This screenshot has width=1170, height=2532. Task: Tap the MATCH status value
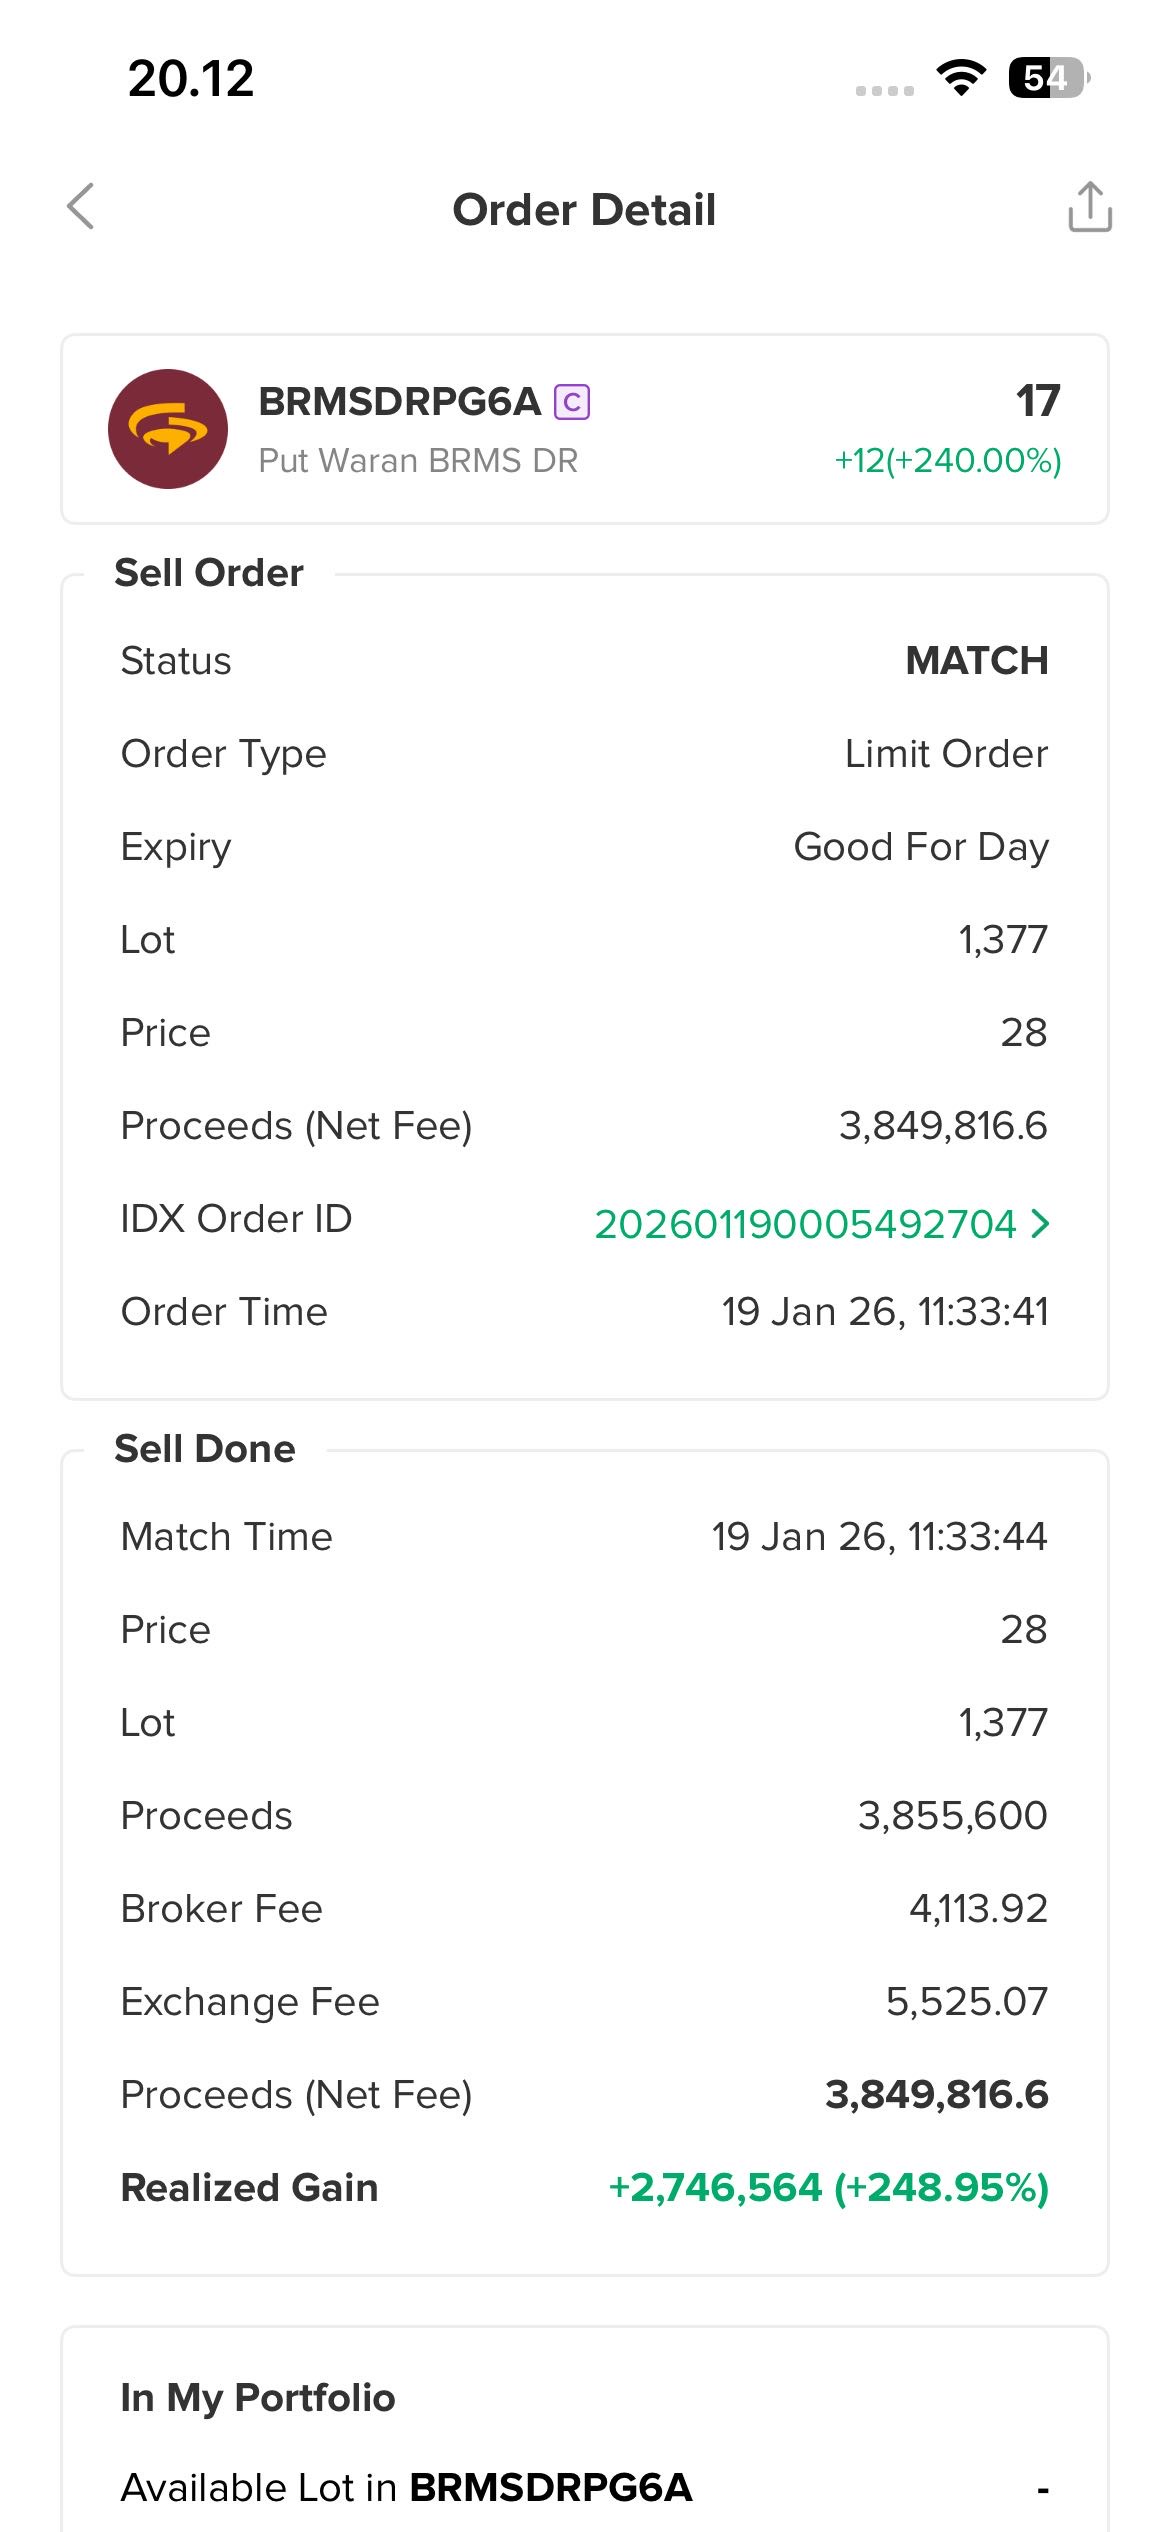(x=976, y=661)
